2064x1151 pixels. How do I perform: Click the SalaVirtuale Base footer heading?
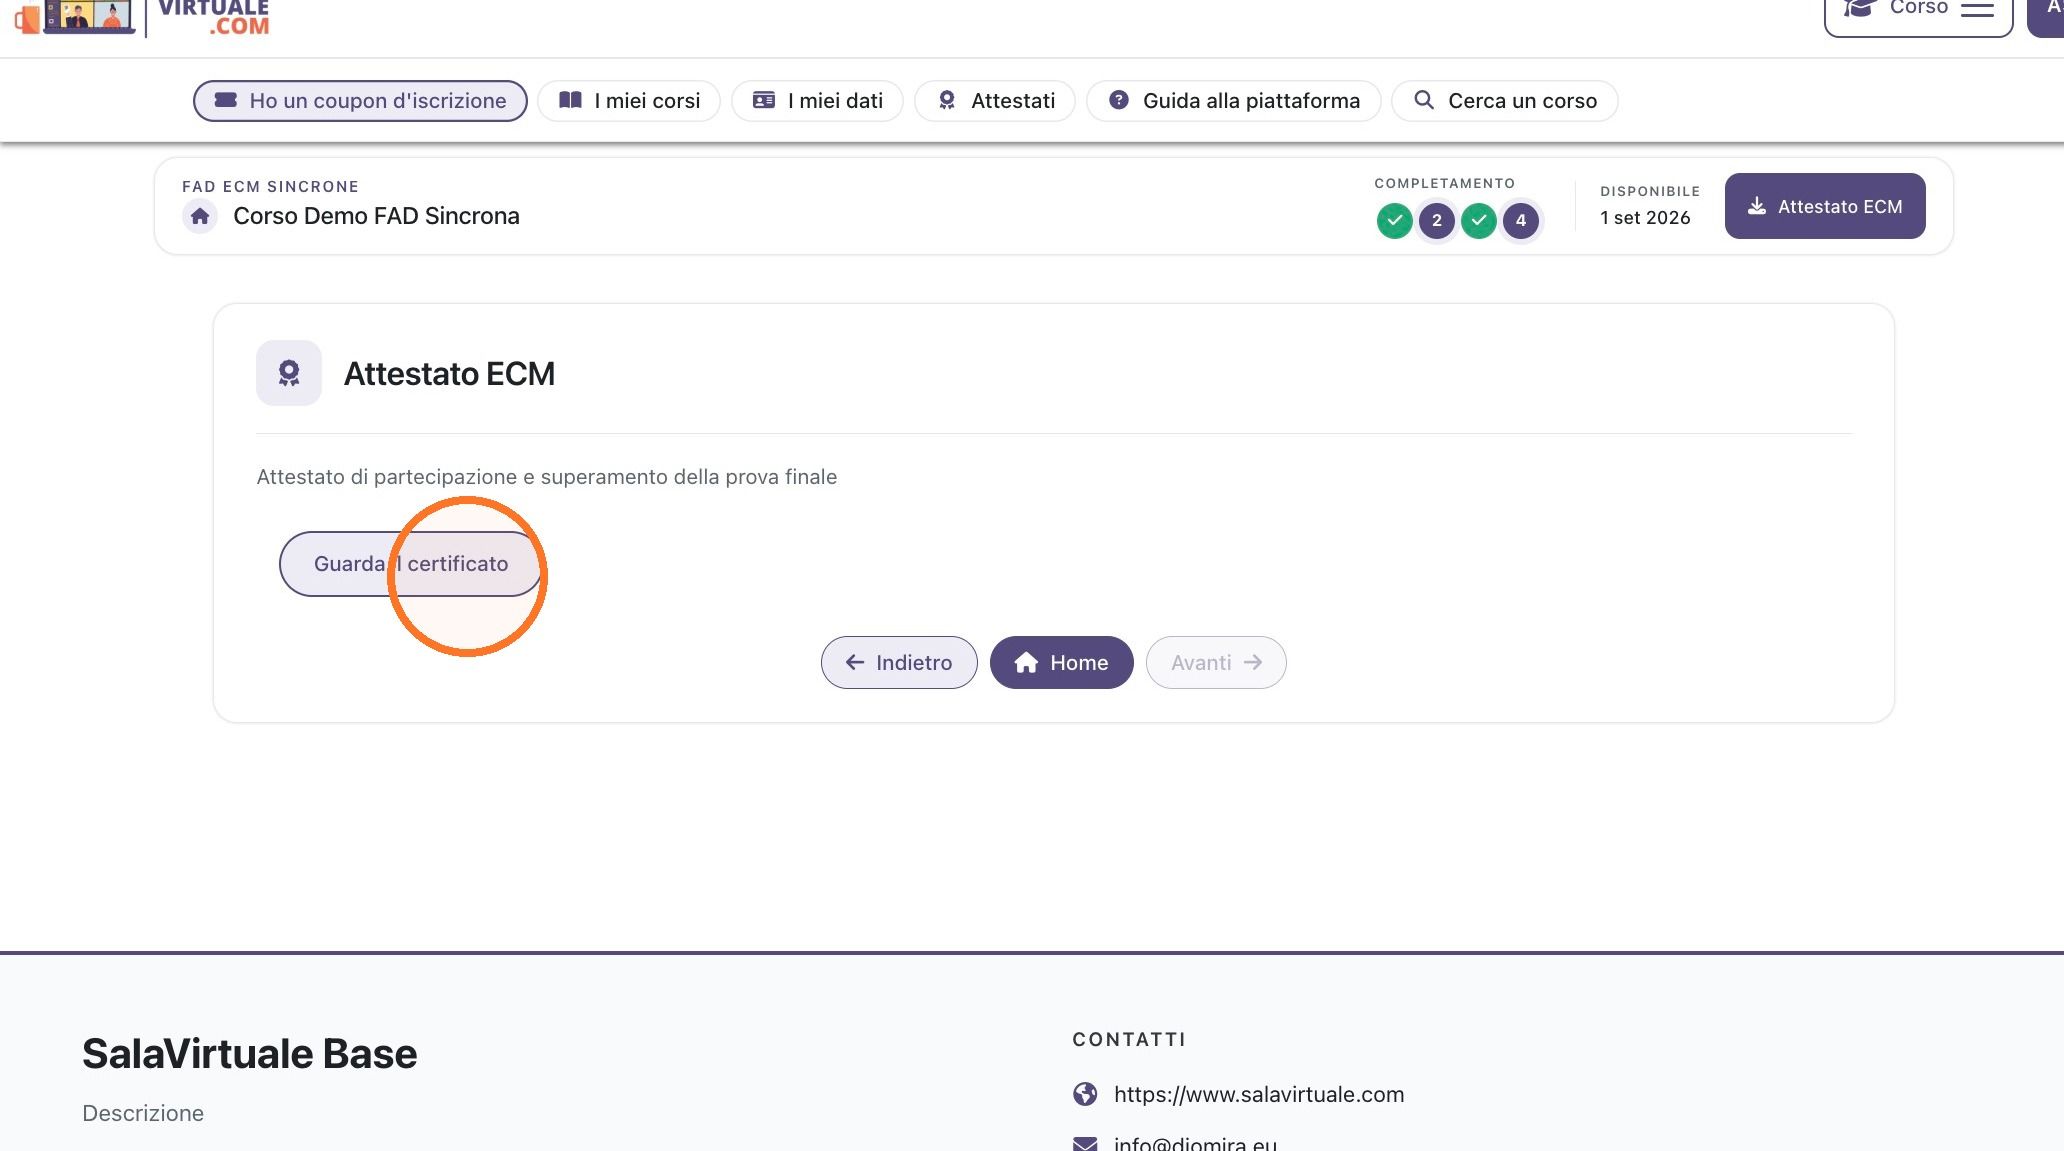249,1054
